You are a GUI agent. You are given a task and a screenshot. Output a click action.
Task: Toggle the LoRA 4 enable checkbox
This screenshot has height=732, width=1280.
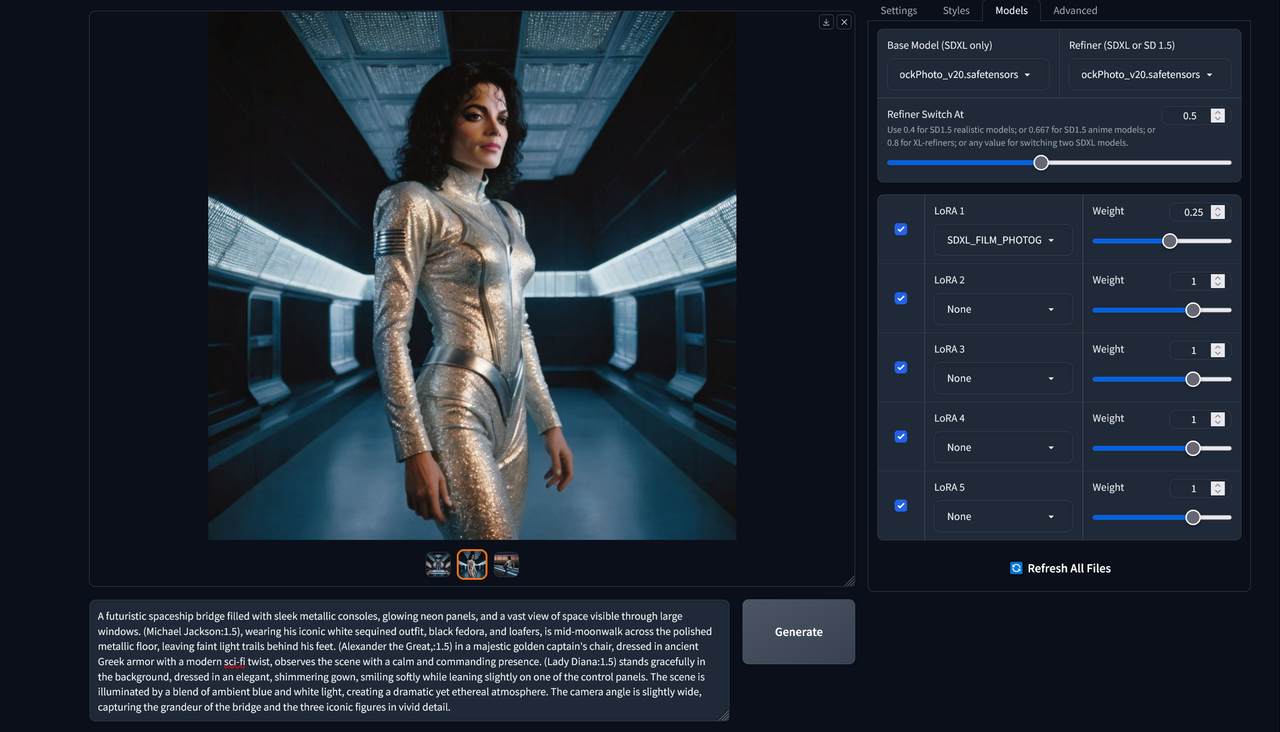[x=901, y=436]
